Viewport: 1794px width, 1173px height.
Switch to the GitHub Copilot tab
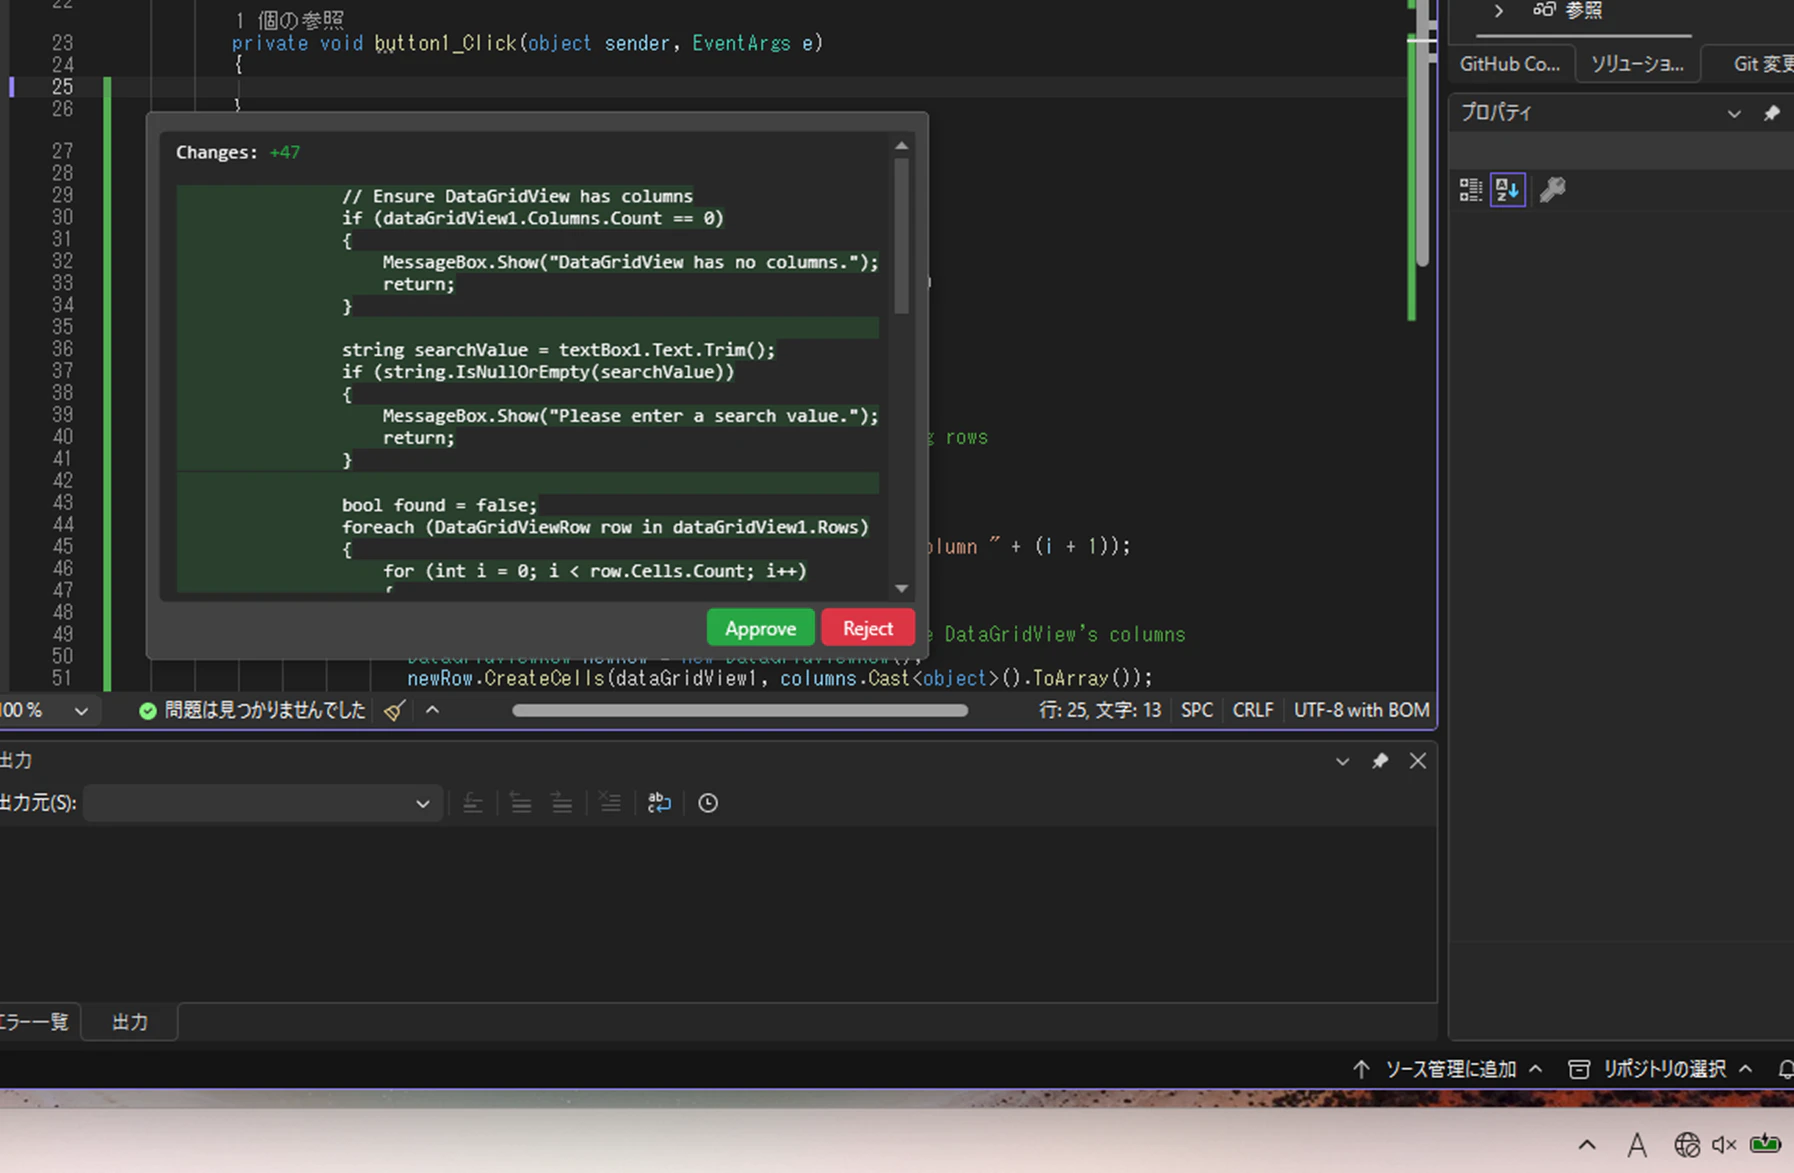pyautogui.click(x=1509, y=64)
